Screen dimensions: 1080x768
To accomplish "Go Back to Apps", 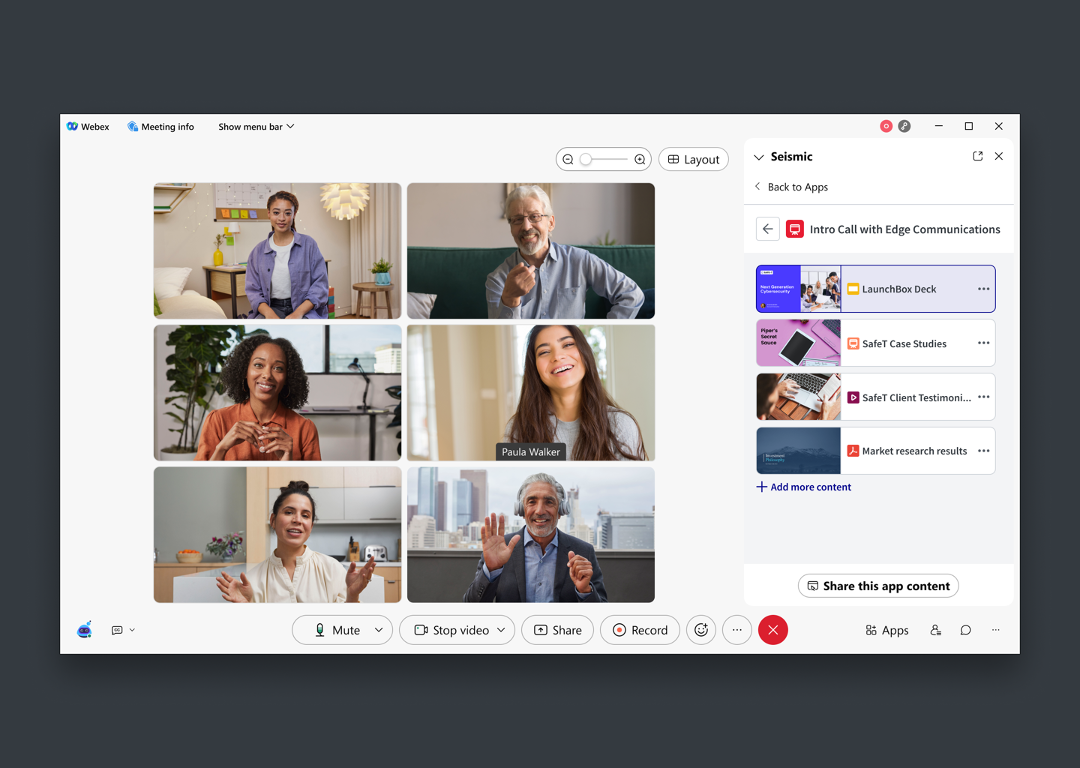I will click(791, 187).
